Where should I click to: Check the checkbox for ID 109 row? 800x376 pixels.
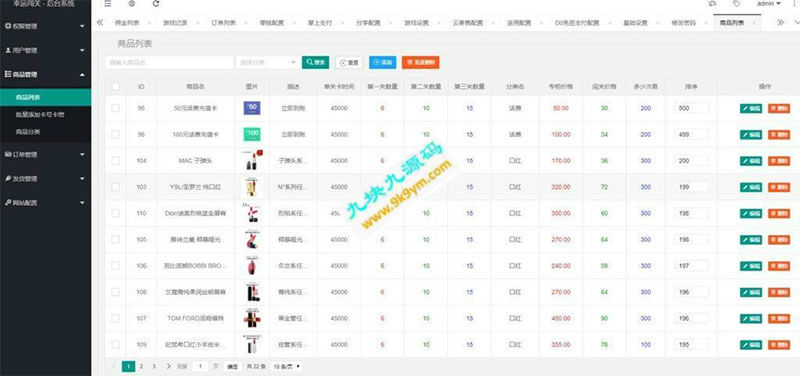tap(115, 345)
